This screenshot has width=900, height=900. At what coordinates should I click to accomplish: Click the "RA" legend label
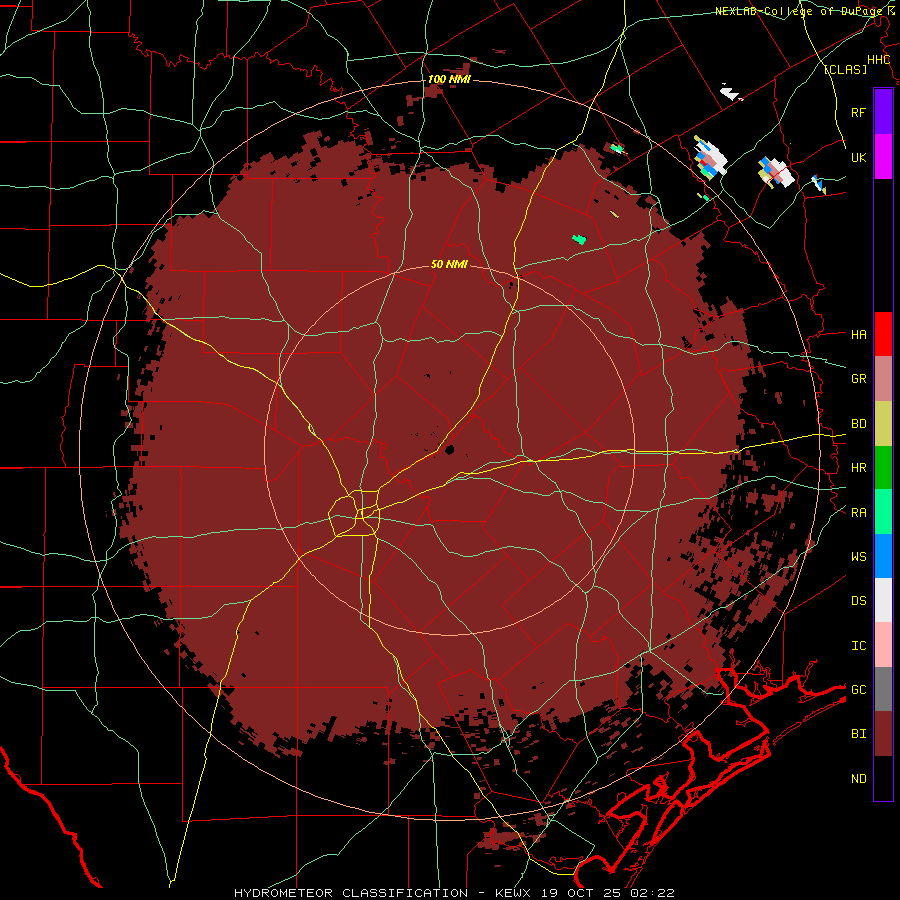pos(858,513)
